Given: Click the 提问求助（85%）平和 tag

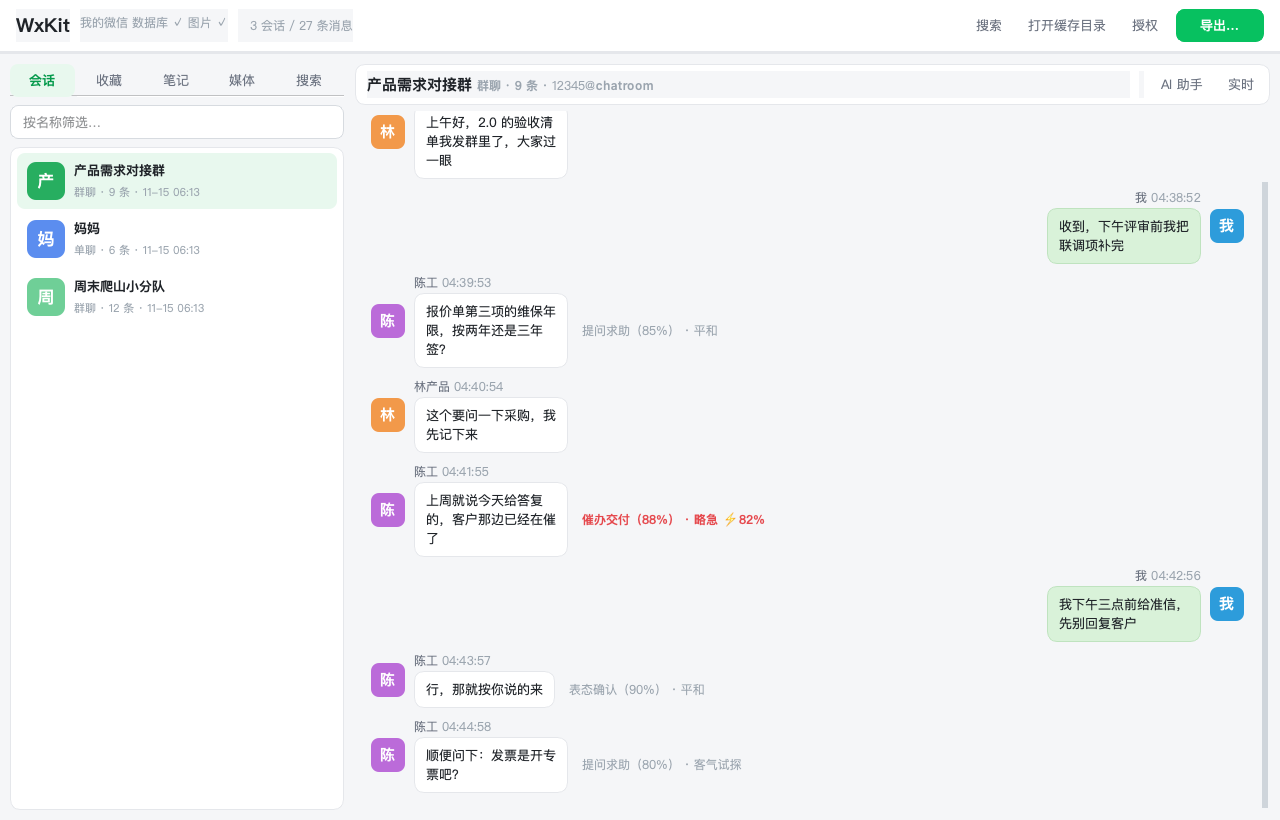Looking at the screenshot, I should 650,331.
